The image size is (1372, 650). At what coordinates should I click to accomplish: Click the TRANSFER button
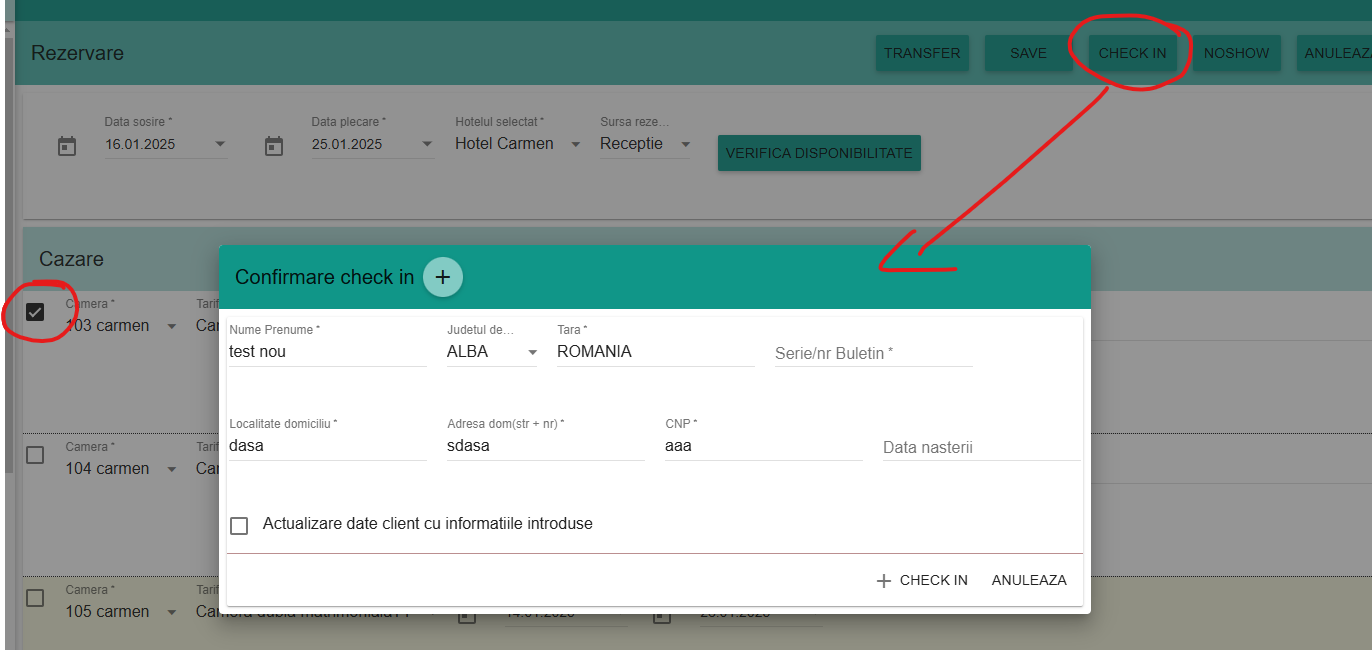click(922, 53)
